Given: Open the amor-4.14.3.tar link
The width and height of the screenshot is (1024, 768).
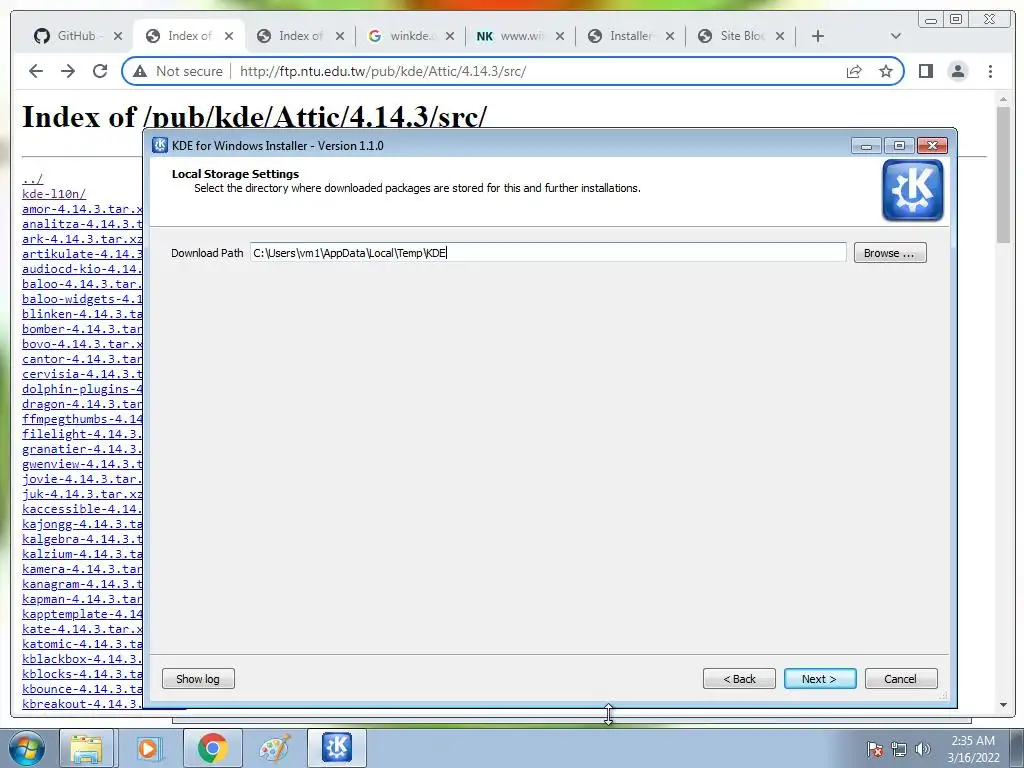Looking at the screenshot, I should pyautogui.click(x=82, y=209).
